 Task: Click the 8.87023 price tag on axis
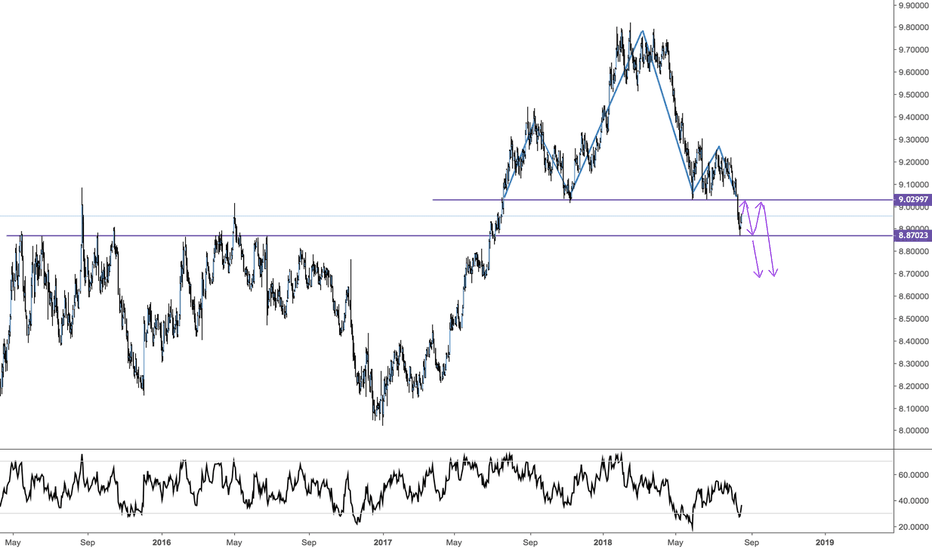coord(912,235)
